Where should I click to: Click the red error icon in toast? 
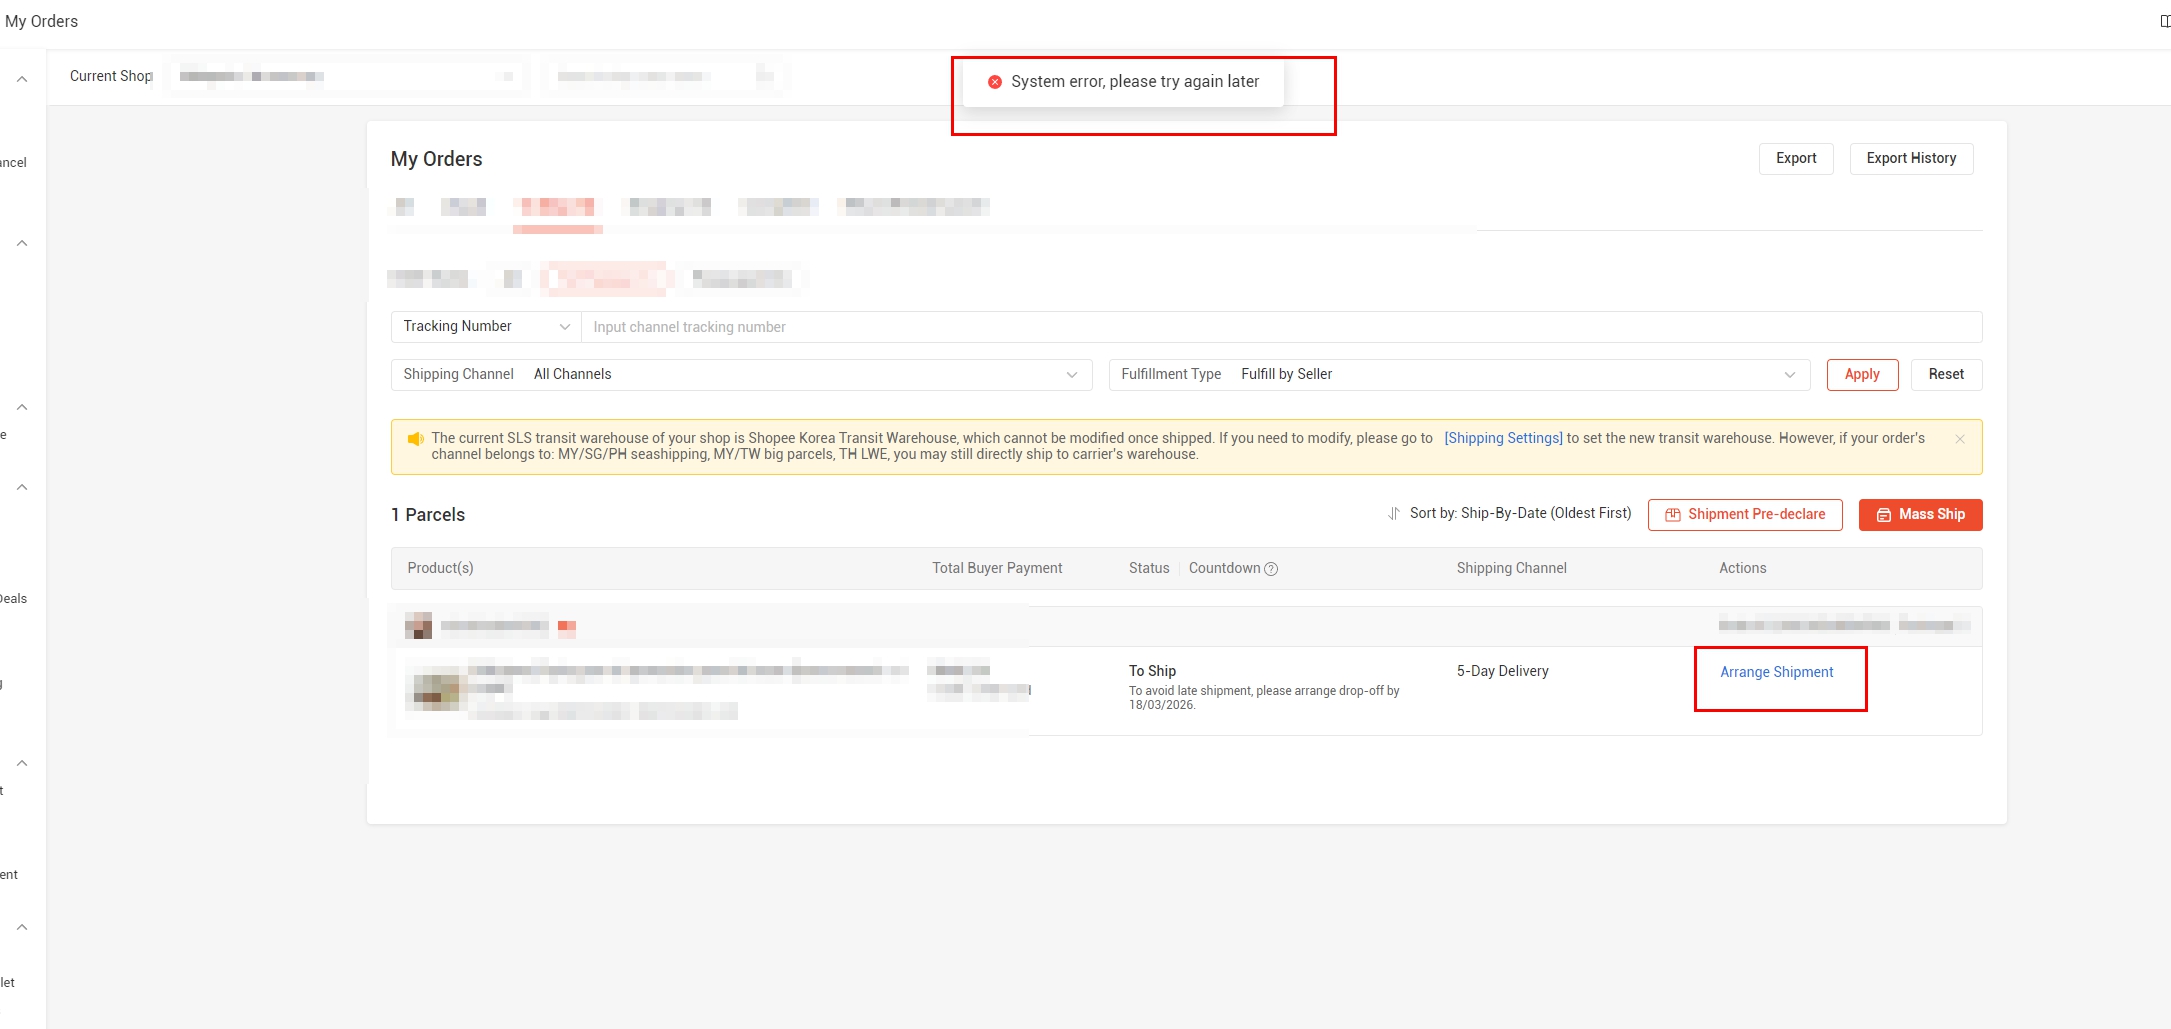point(995,82)
